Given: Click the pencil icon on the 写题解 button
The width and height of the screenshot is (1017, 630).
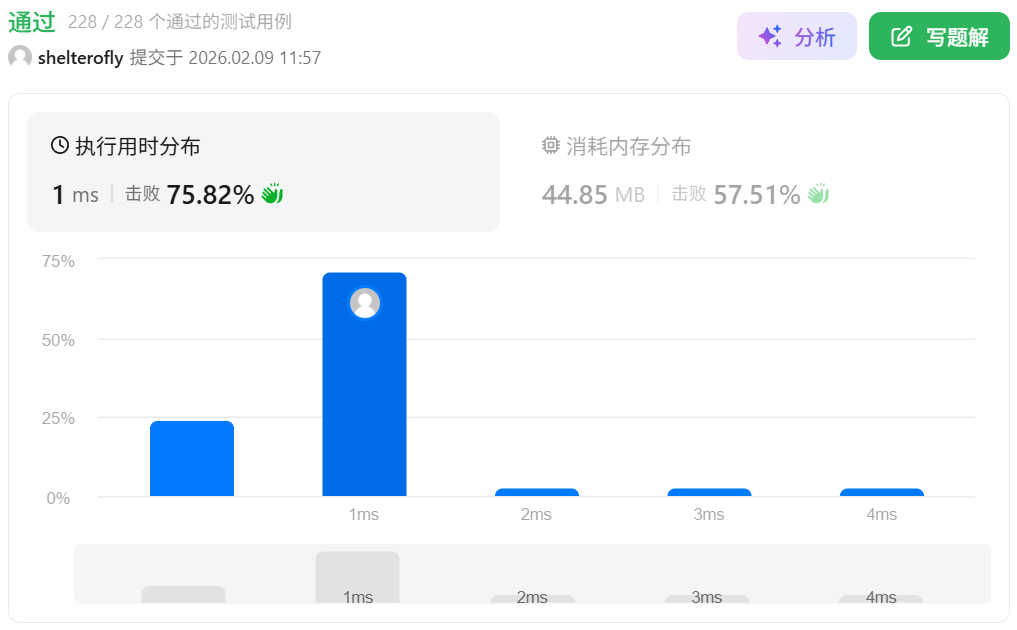Looking at the screenshot, I should (901, 37).
